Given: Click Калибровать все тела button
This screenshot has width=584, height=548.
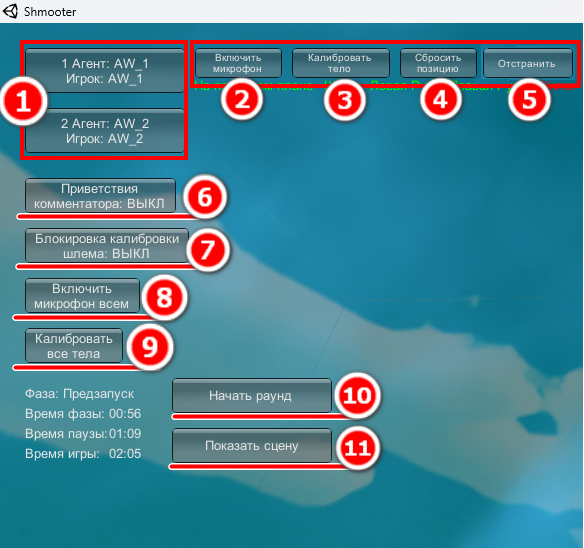Looking at the screenshot, I should click(74, 346).
